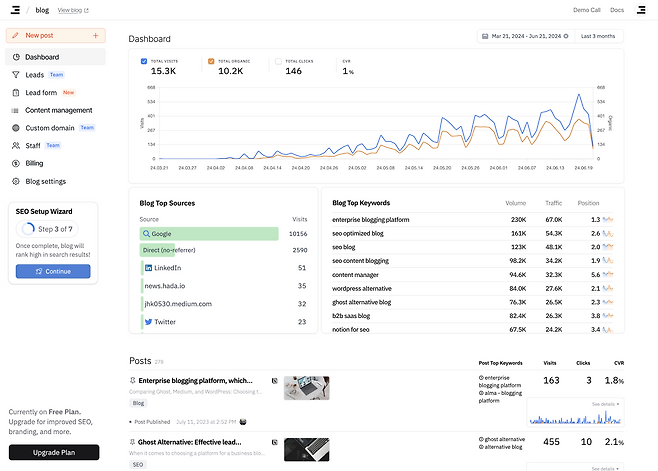This screenshot has height=471, width=658.
Task: Click the Lead form clipboard icon
Action: click(16, 93)
